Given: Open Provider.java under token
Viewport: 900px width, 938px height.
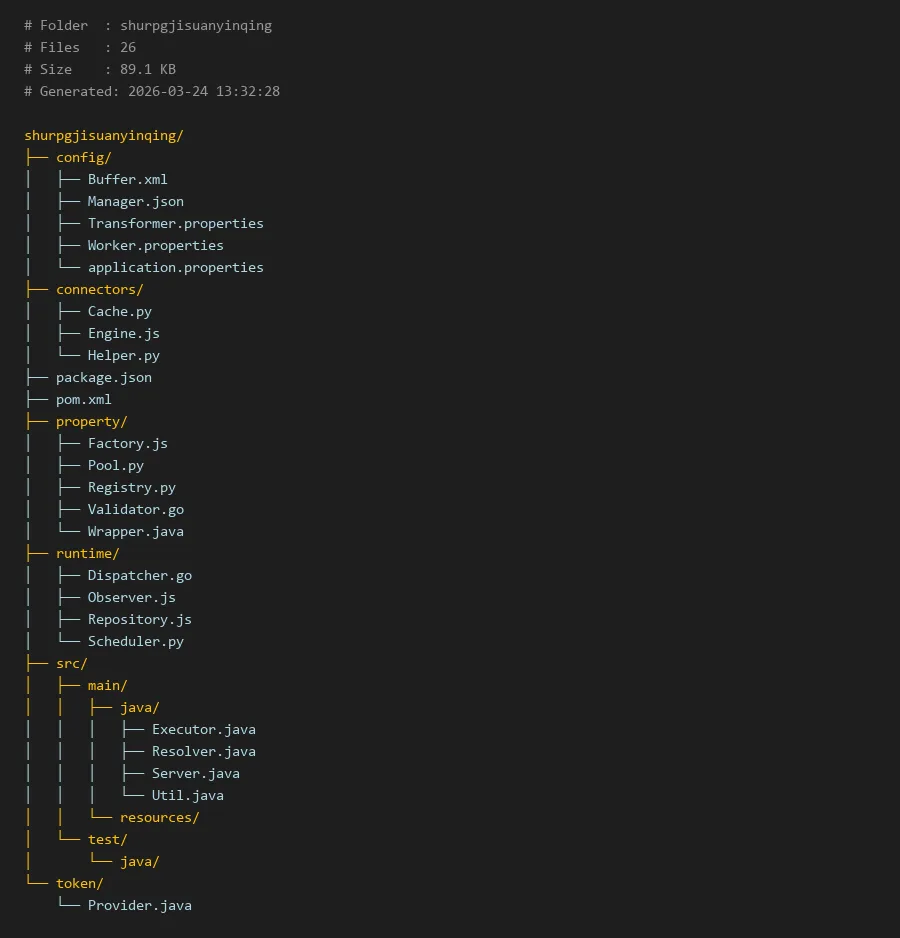Looking at the screenshot, I should pyautogui.click(x=139, y=905).
